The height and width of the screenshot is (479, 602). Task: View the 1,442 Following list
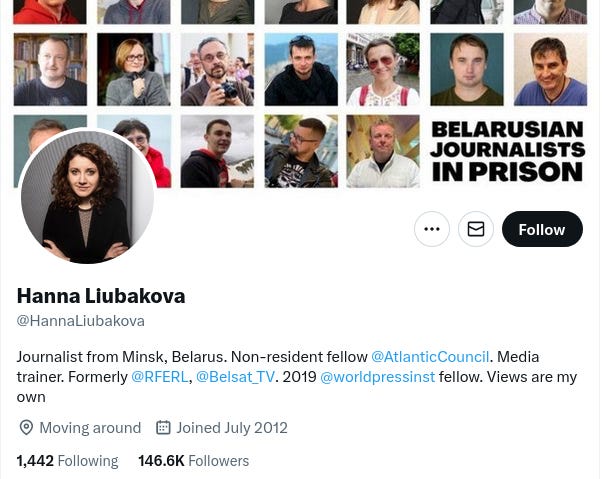point(68,461)
